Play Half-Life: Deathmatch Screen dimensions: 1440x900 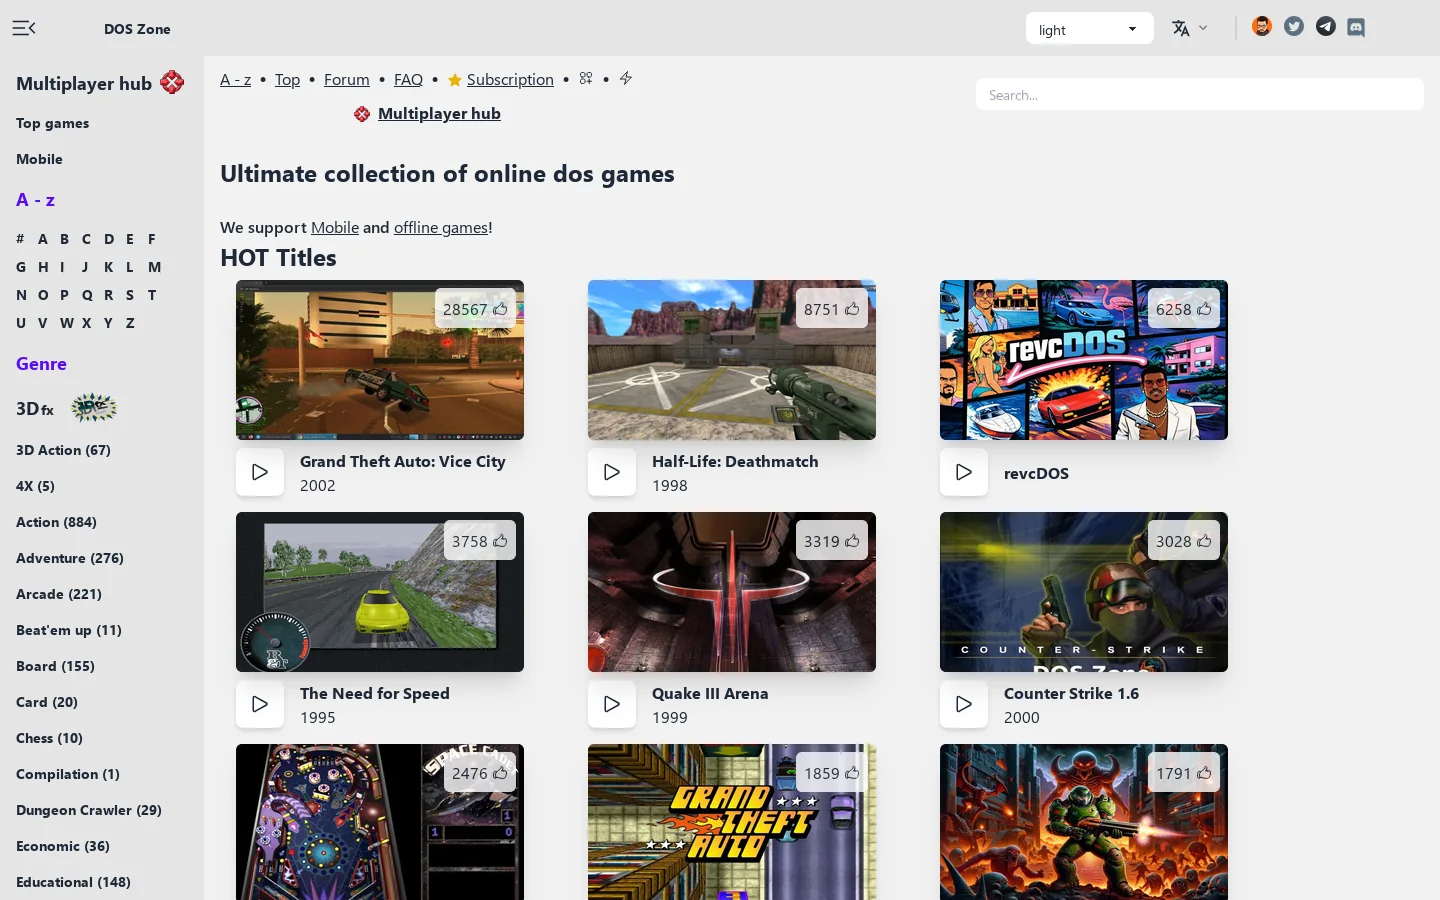[612, 472]
